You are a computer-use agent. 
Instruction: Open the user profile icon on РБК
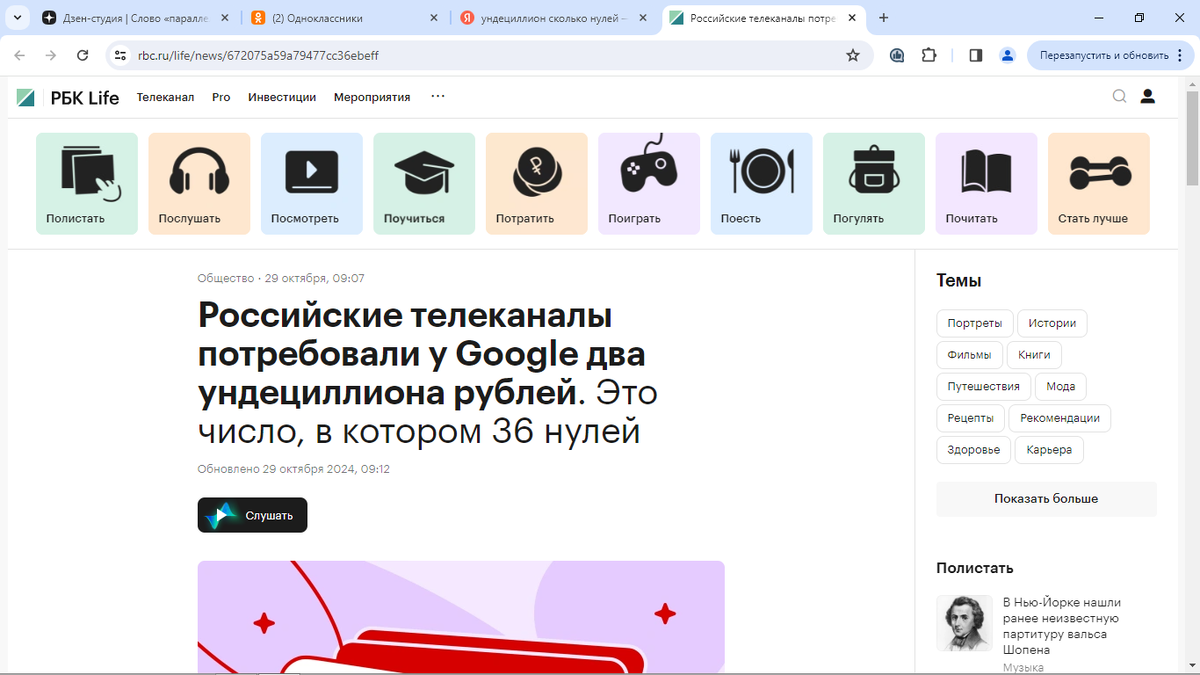point(1148,96)
